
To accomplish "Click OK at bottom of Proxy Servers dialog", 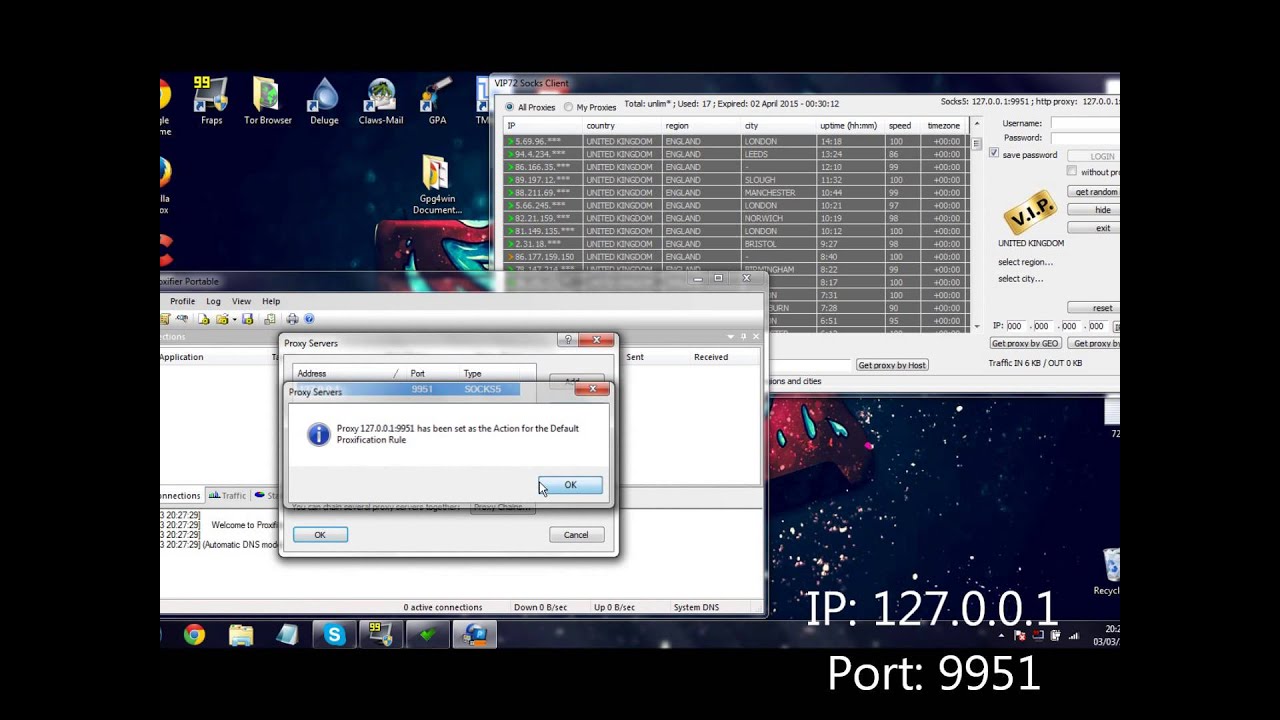I will (320, 535).
